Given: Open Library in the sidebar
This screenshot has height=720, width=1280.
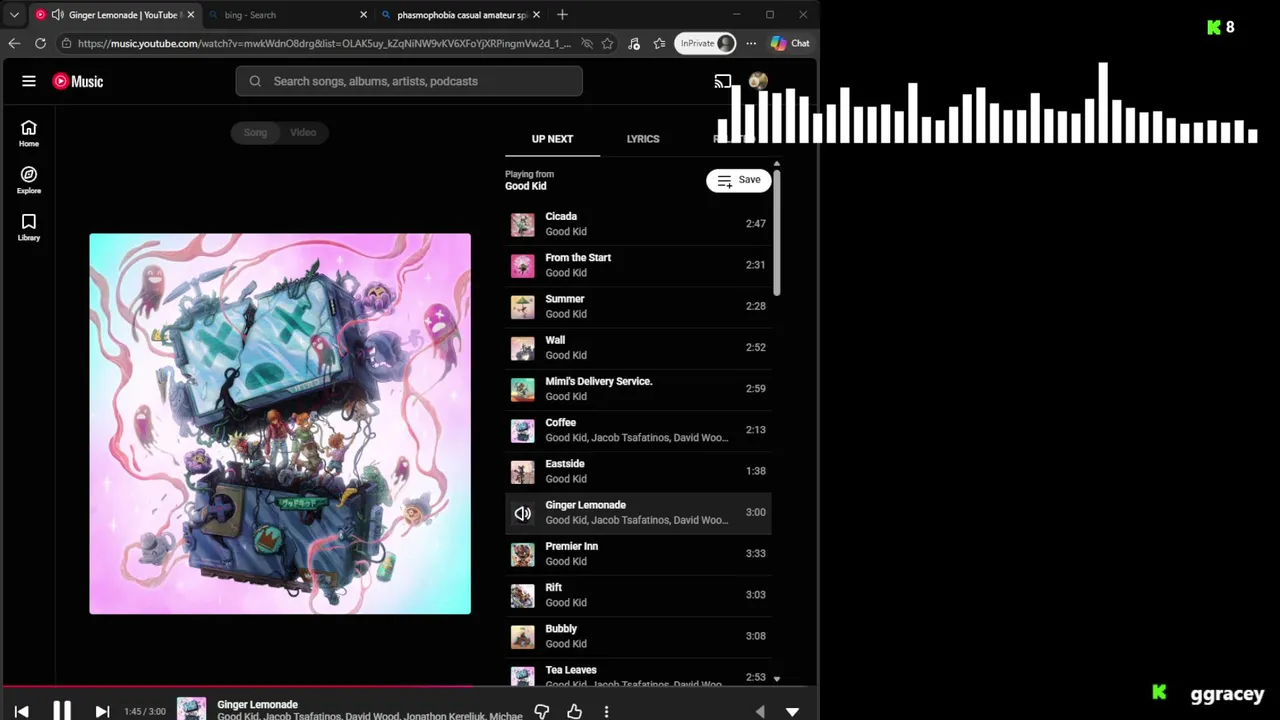Looking at the screenshot, I should [29, 227].
